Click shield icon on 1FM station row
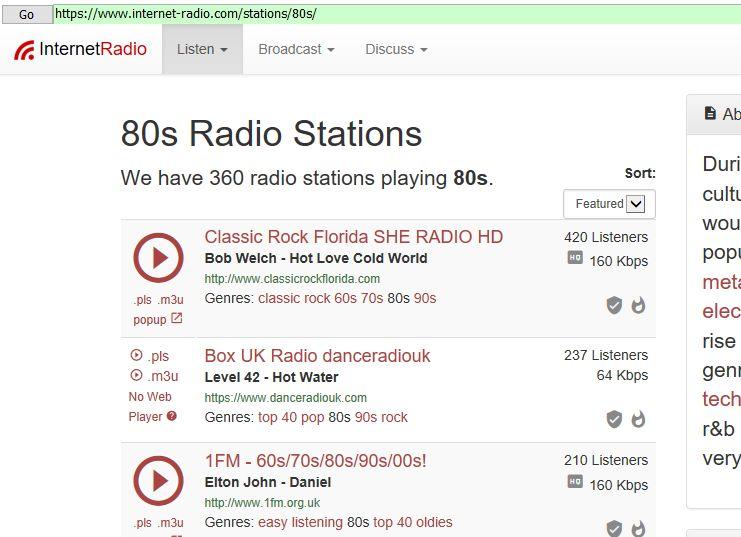This screenshot has width=741, height=537. coord(614,528)
